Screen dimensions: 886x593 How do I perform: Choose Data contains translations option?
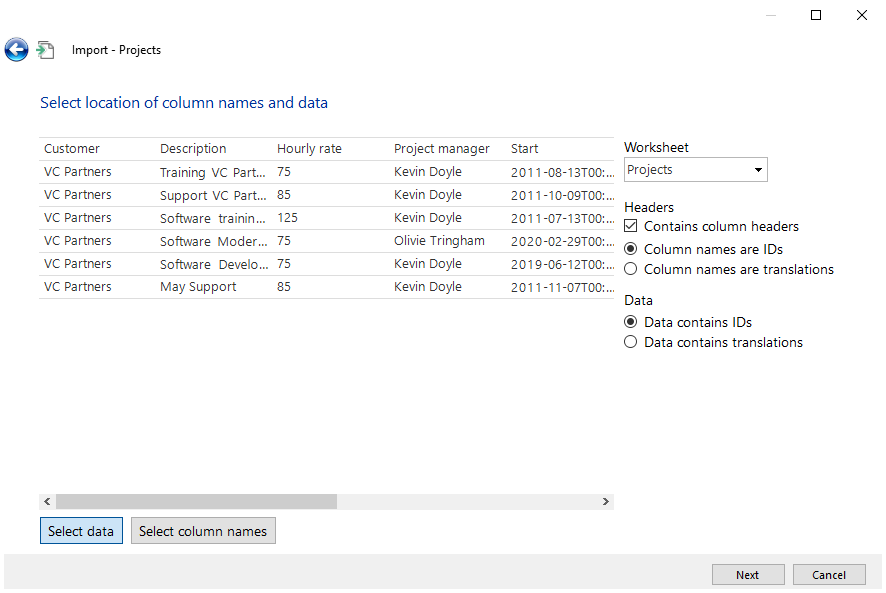coord(631,342)
